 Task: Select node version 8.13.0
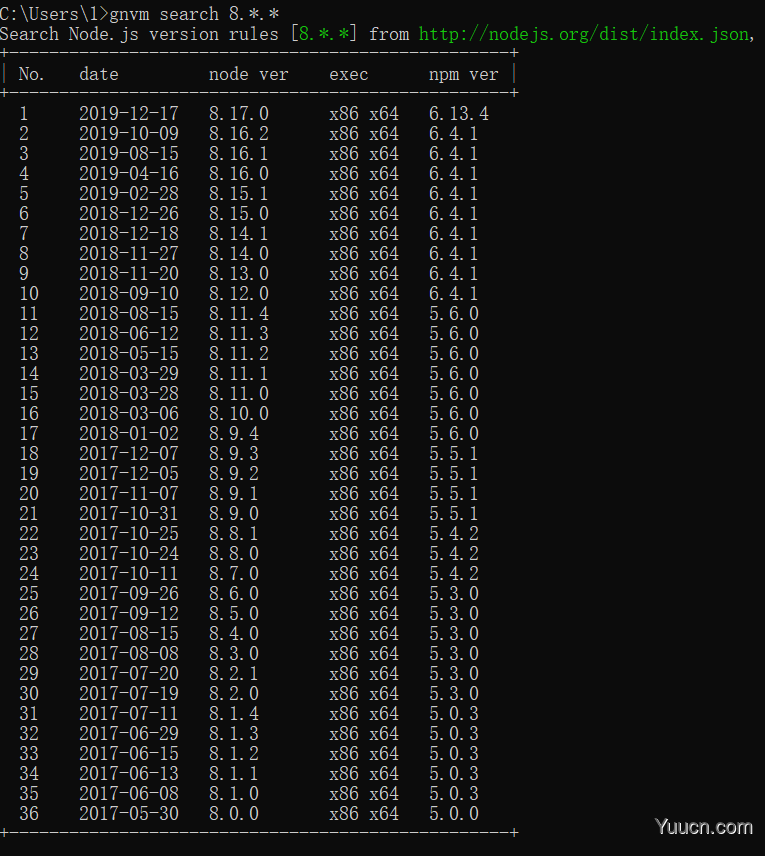(239, 274)
